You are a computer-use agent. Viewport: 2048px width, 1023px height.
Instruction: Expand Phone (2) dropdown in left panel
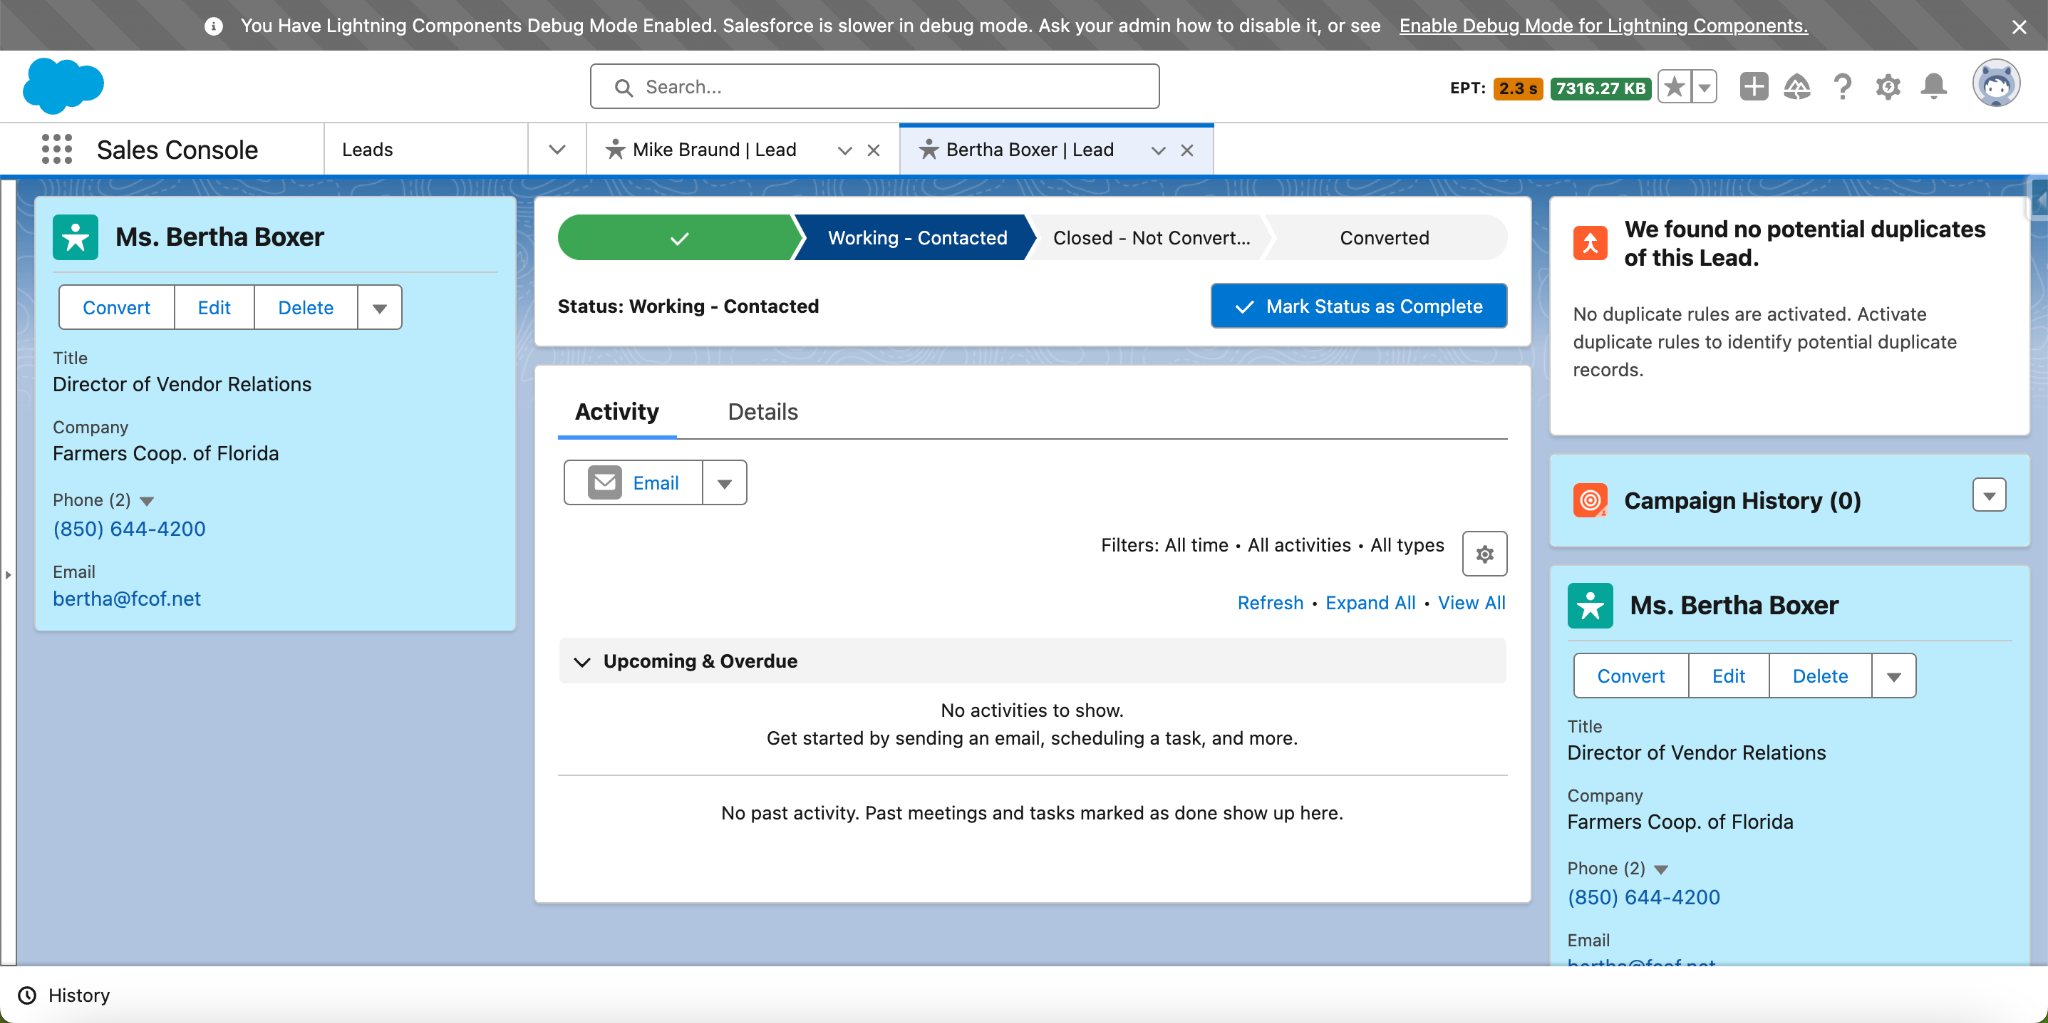pos(147,500)
